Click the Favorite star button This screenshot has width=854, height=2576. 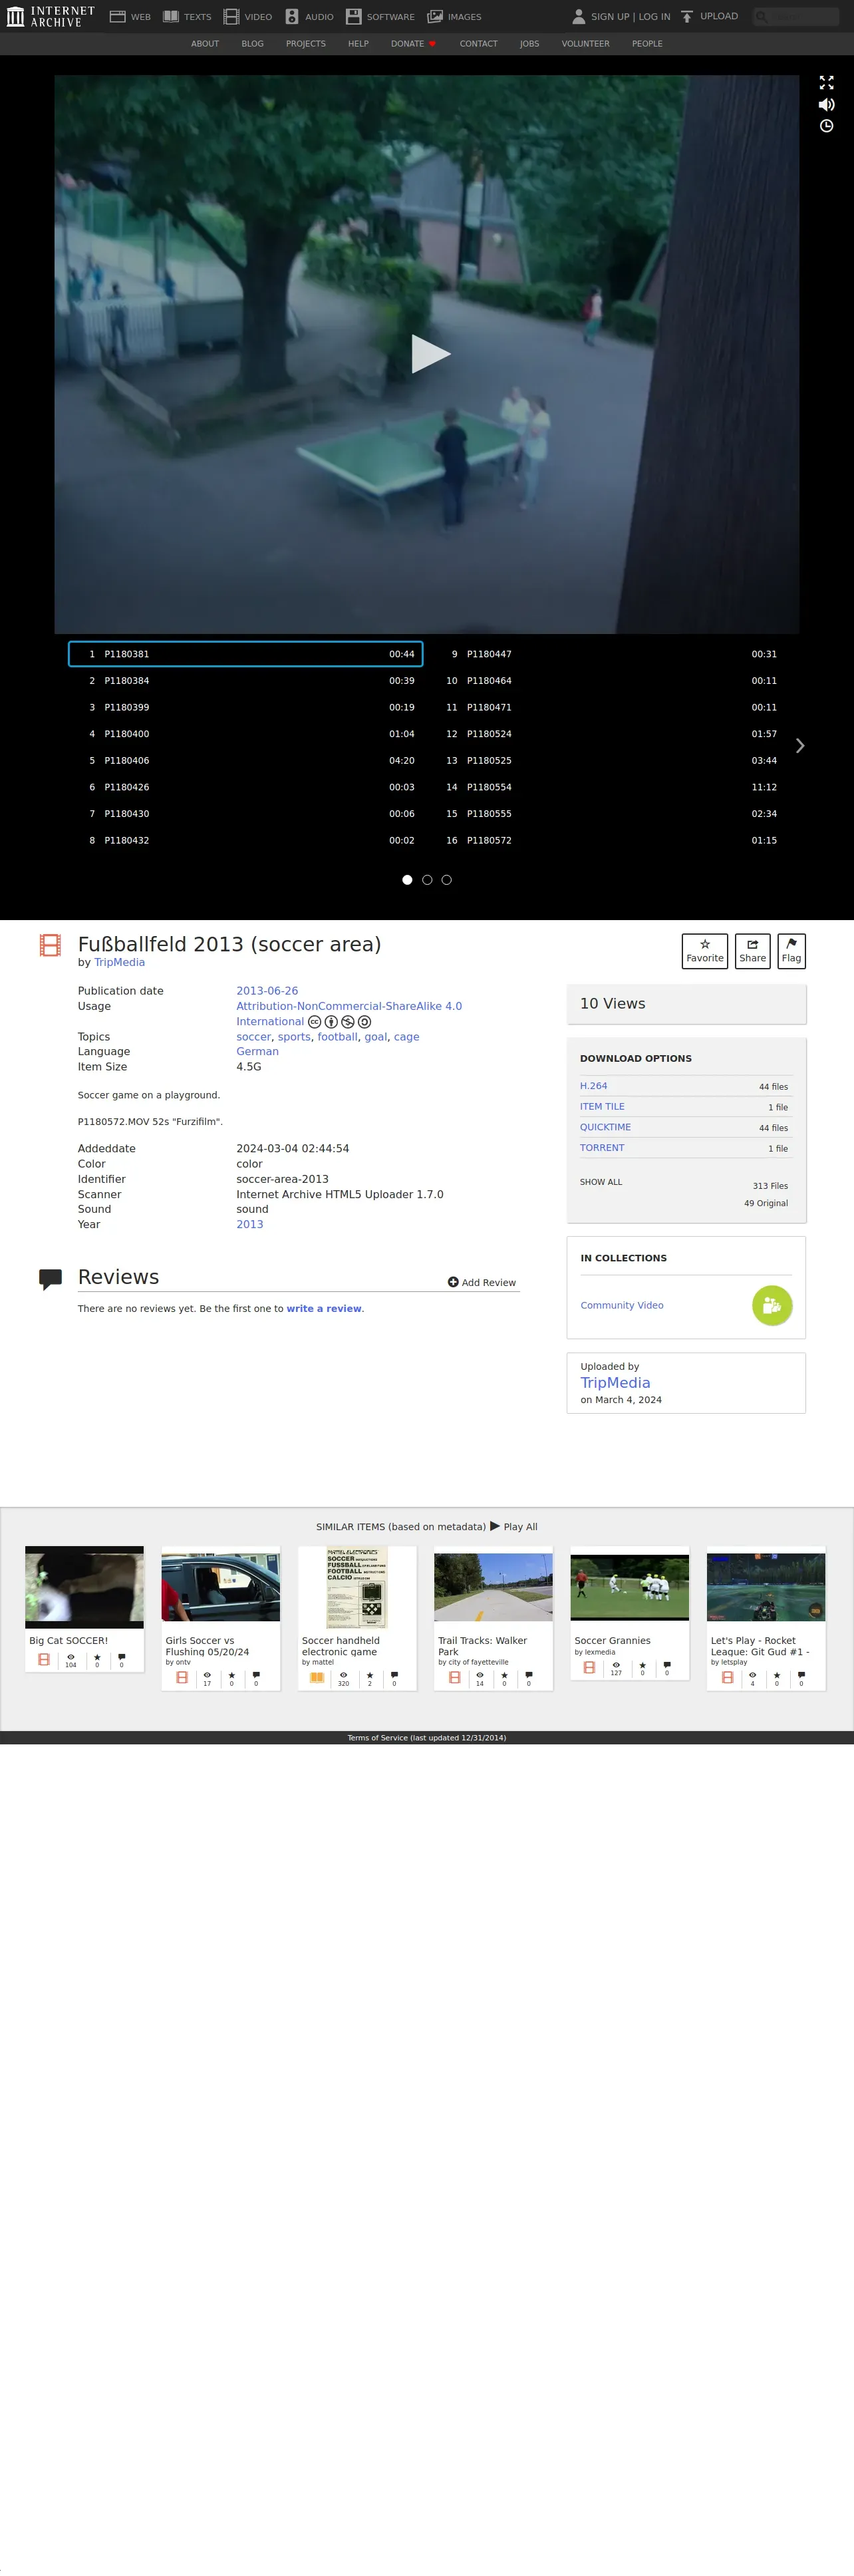point(704,950)
